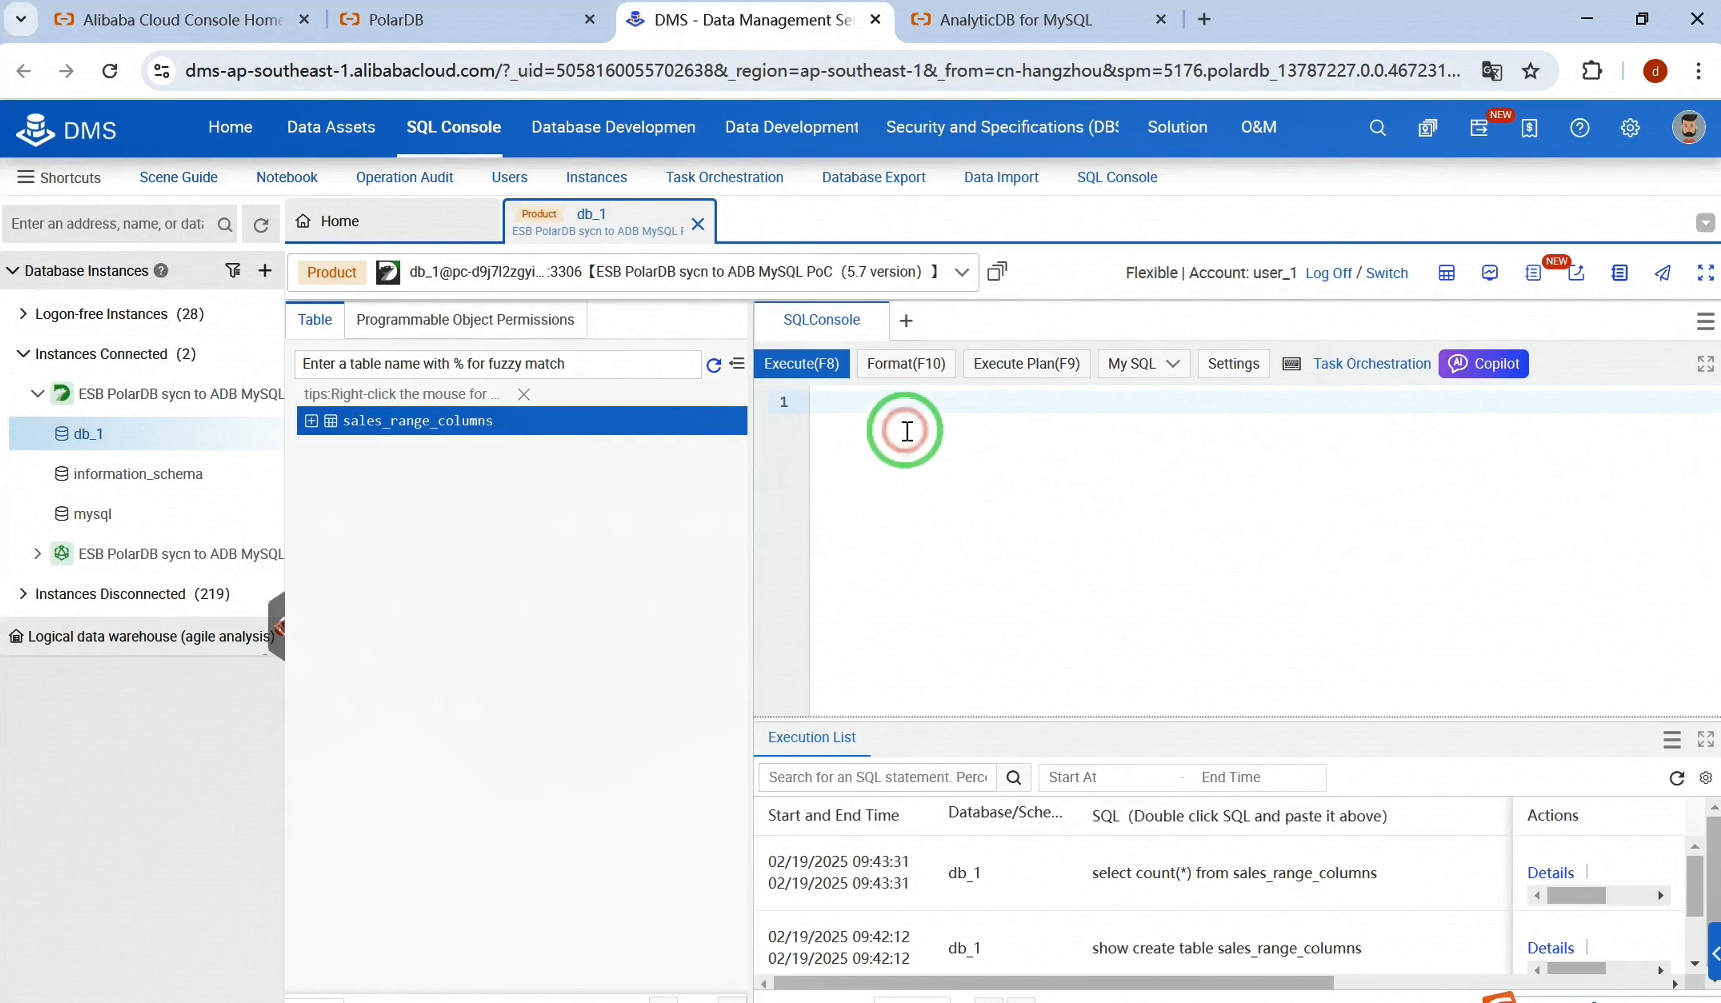The height and width of the screenshot is (1003, 1721).
Task: Collapse Instances Connected (2)
Action: point(23,354)
